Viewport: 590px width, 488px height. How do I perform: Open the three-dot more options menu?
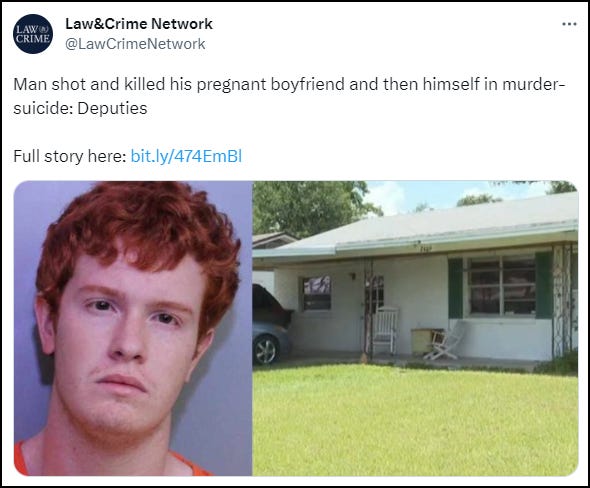click(569, 24)
